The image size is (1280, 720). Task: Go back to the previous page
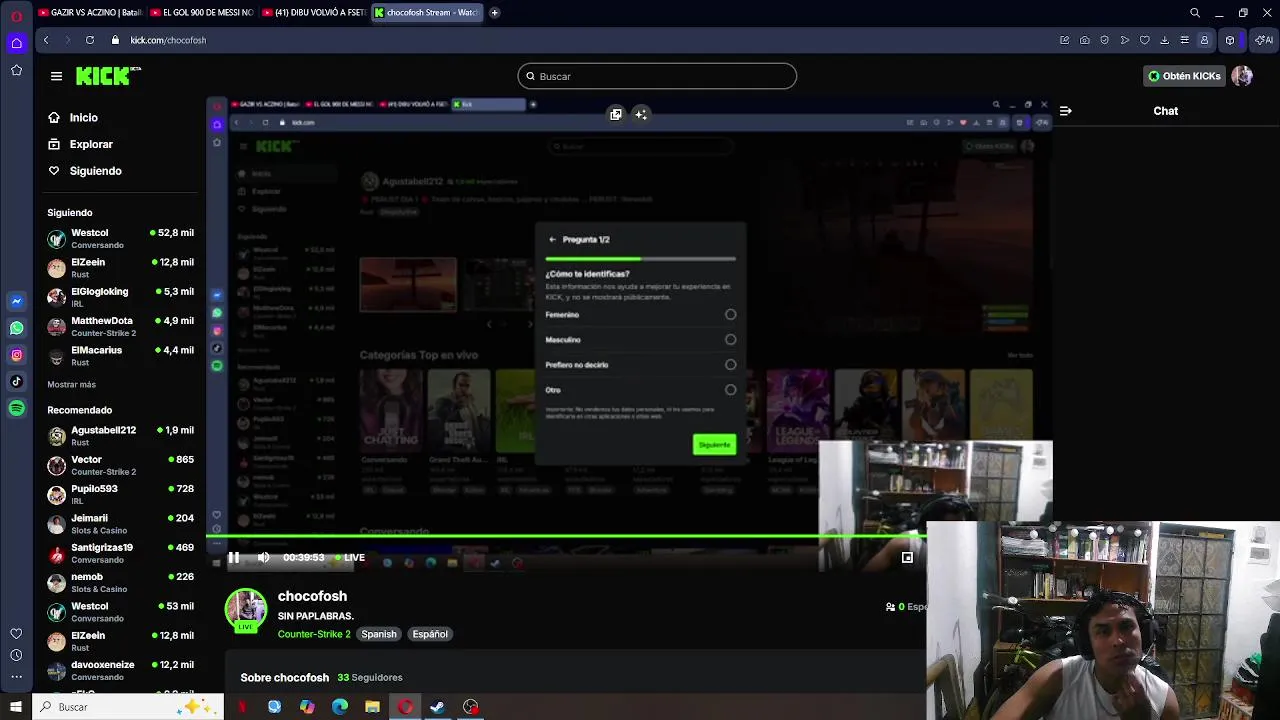(x=46, y=40)
